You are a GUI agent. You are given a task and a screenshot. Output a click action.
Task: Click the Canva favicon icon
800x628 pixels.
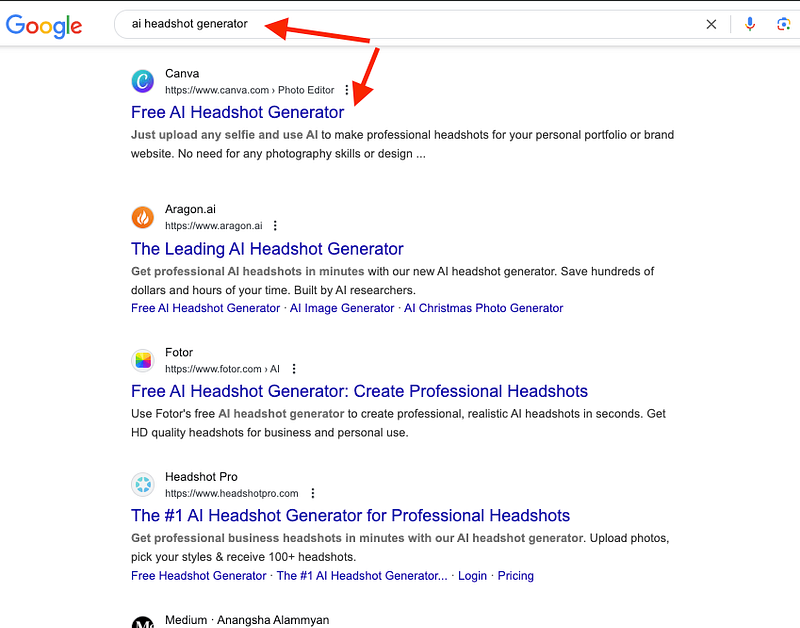tap(143, 81)
